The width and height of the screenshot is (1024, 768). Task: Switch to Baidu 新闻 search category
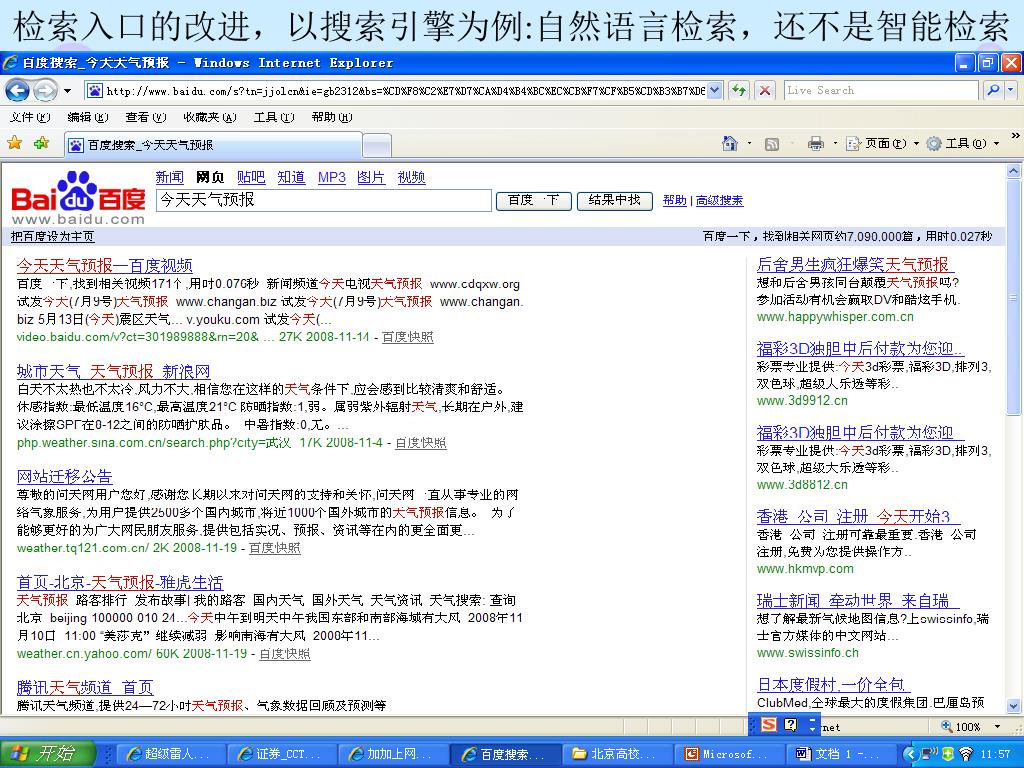pyautogui.click(x=169, y=177)
